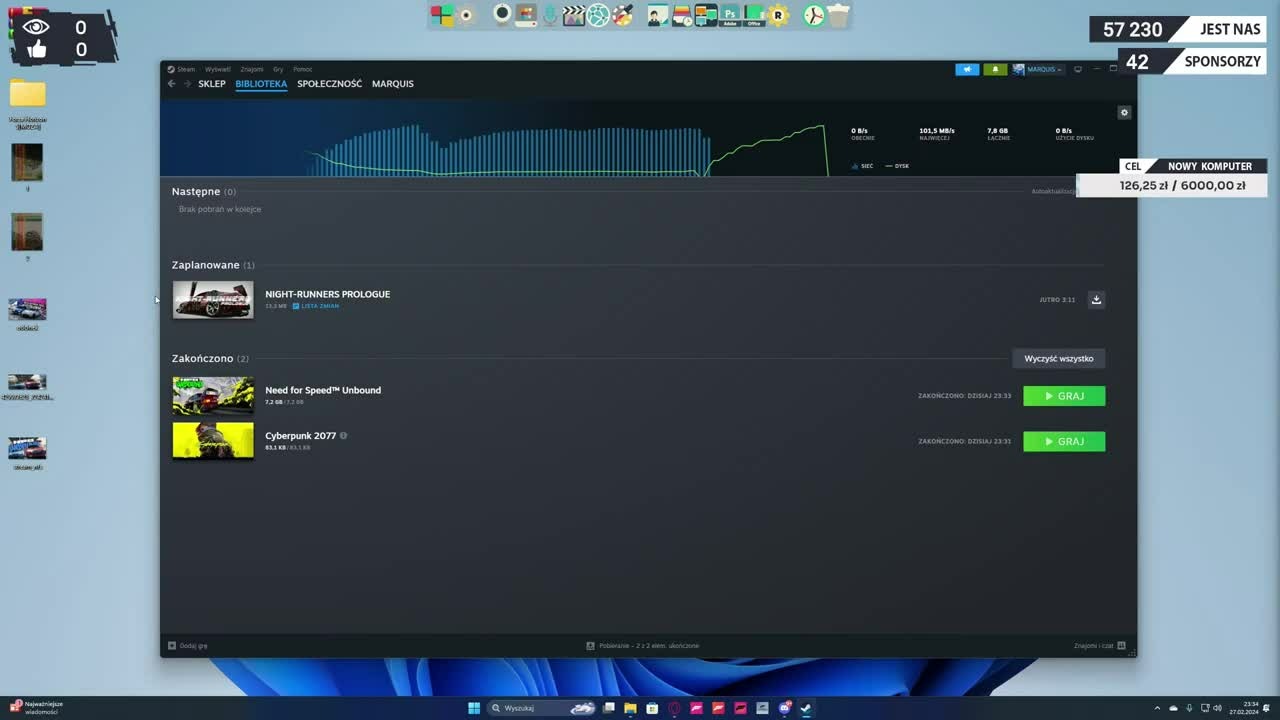Open the Steam menu
Viewport: 1280px width, 720px height.
click(182, 69)
